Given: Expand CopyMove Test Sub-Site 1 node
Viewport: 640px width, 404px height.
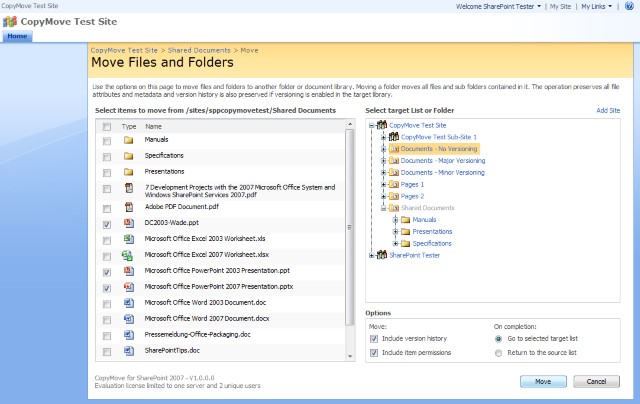Looking at the screenshot, I should pyautogui.click(x=383, y=136).
